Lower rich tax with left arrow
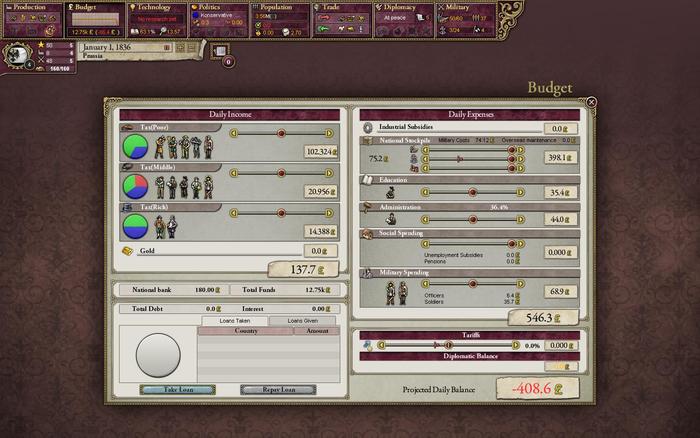Image resolution: width=700 pixels, height=438 pixels. coord(233,213)
